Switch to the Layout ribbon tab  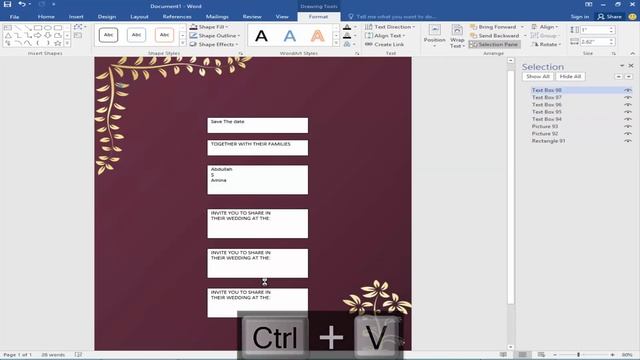click(139, 17)
